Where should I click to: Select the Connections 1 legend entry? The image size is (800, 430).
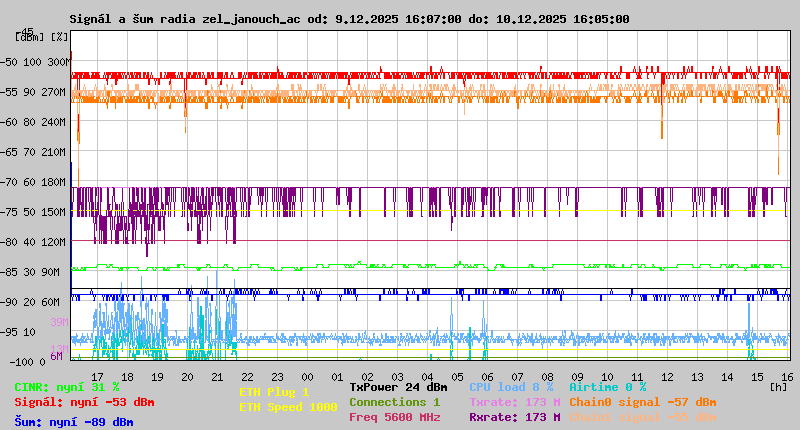[x=394, y=402]
